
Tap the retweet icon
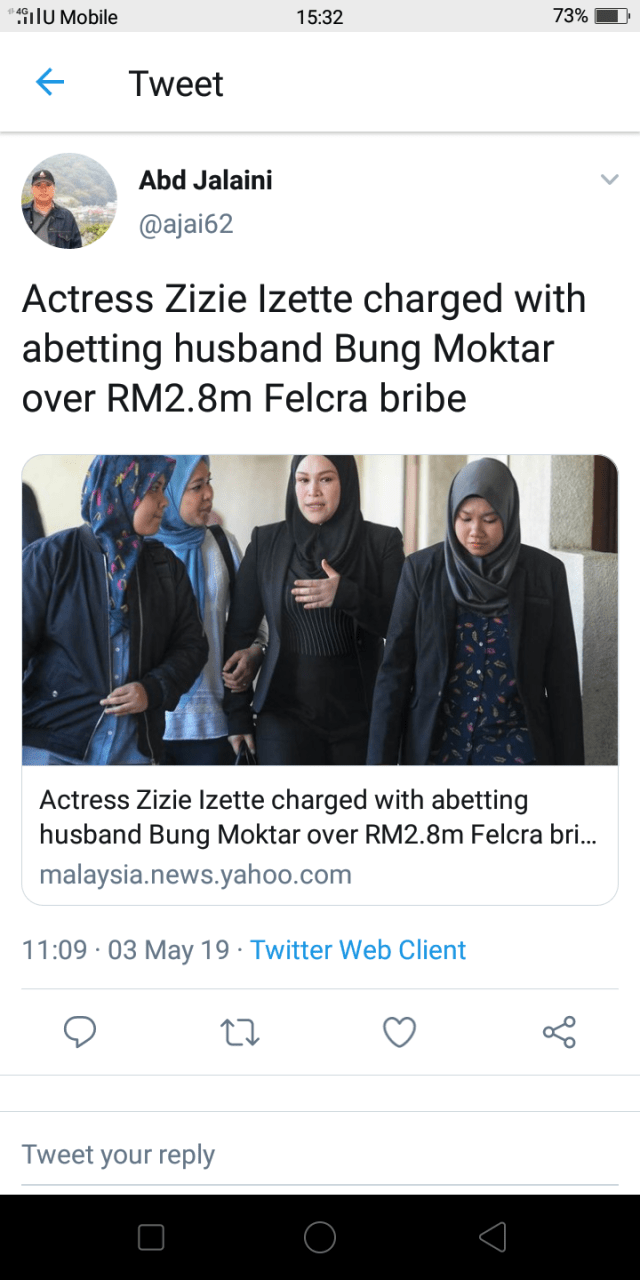239,1031
